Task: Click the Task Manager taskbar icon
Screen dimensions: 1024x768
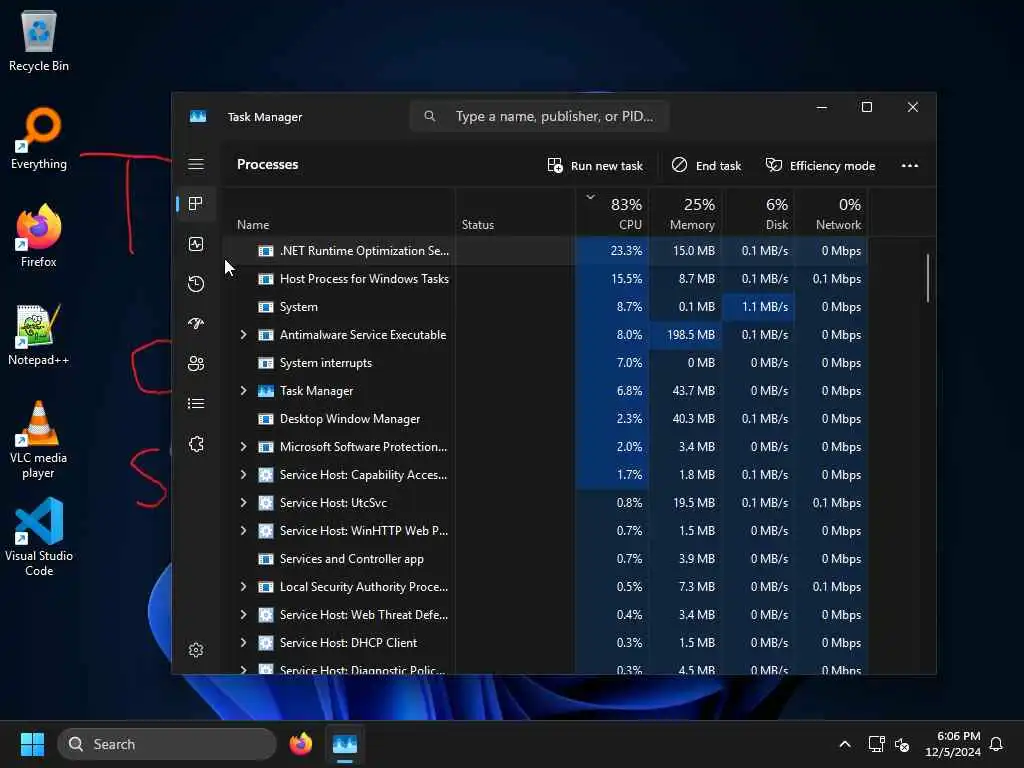Action: click(x=345, y=744)
